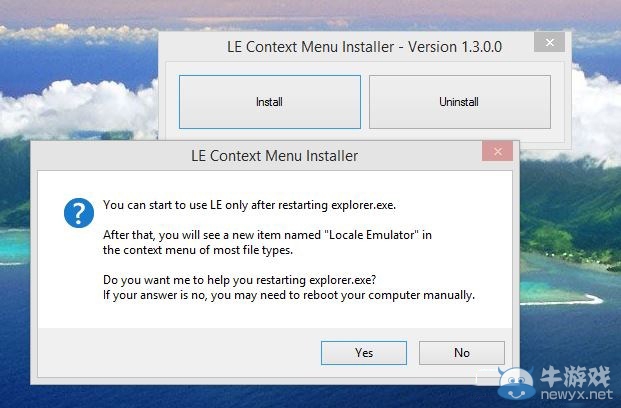The image size is (621, 408).
Task: Click the 牛游戏 watermark characters
Action: (575, 376)
